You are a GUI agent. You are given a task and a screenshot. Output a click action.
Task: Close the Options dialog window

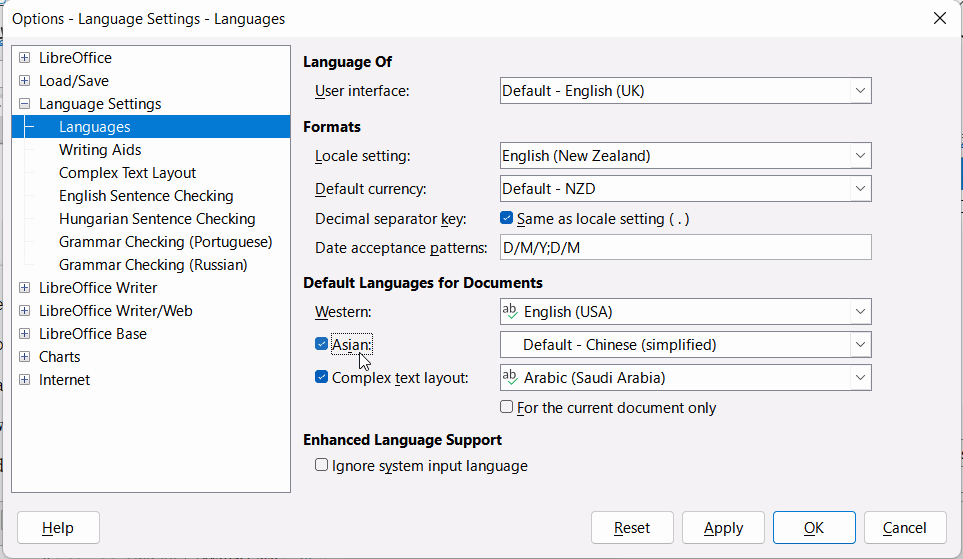coord(940,18)
